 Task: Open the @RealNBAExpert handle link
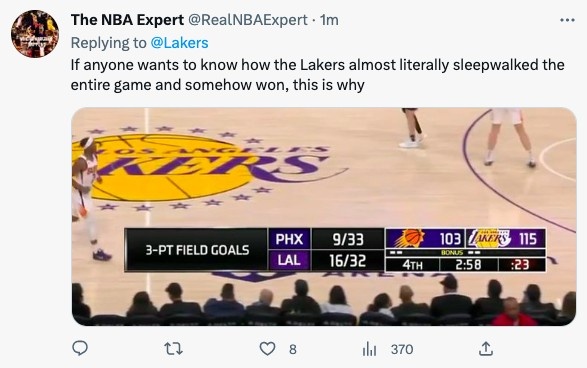[x=247, y=20]
